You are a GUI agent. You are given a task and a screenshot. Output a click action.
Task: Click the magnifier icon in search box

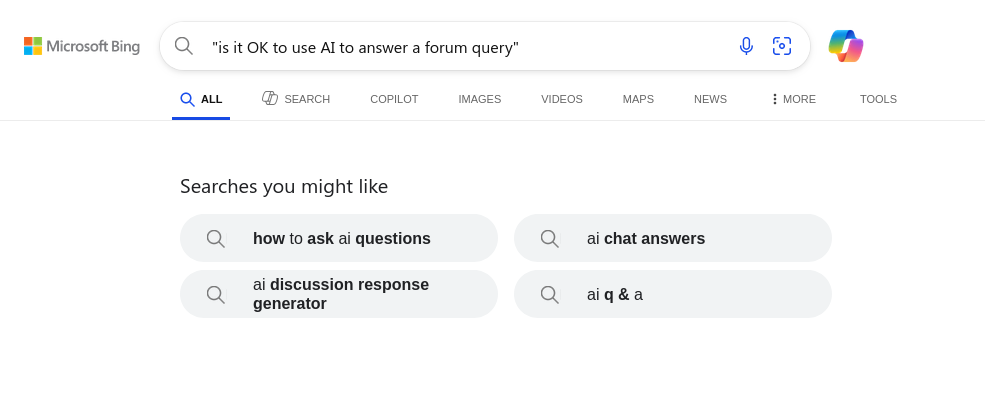(x=183, y=46)
